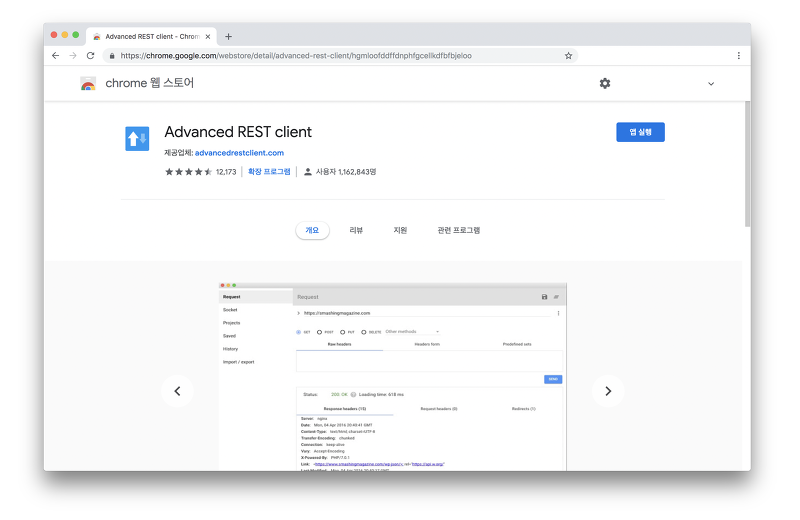800x520 pixels.
Task: Click the 앱 실행 launch button
Action: 640,132
